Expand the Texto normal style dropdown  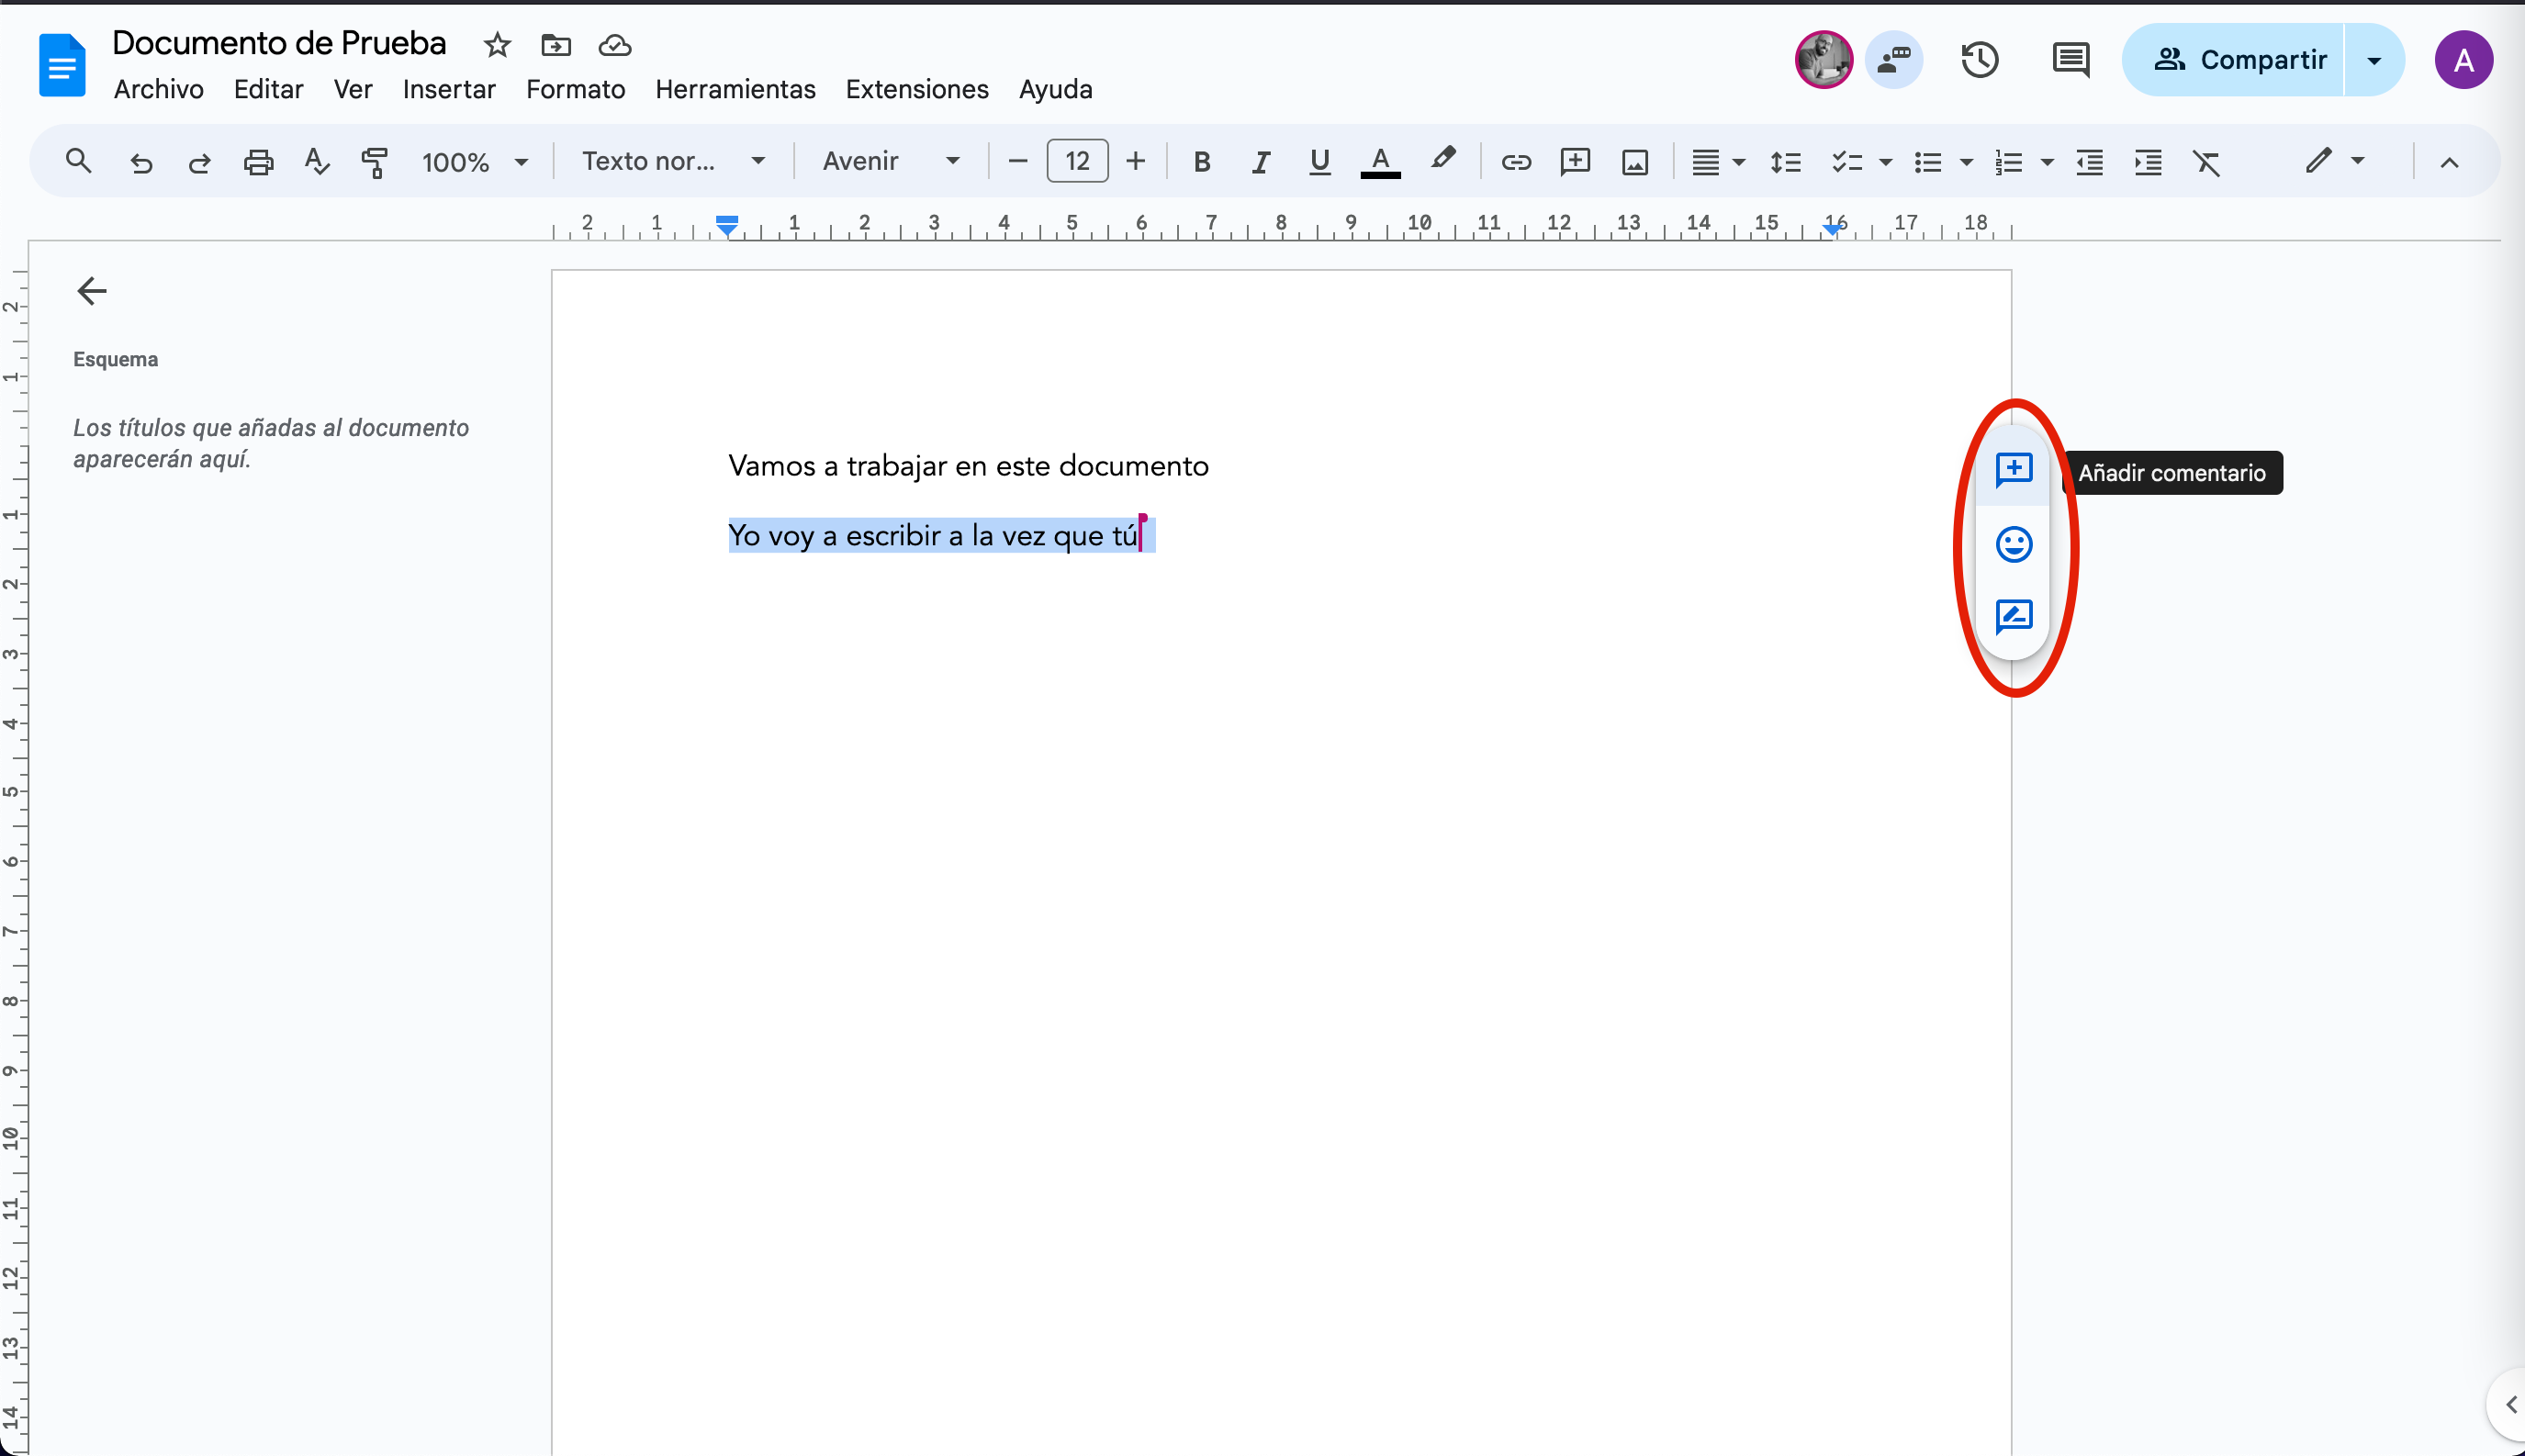[x=673, y=162]
